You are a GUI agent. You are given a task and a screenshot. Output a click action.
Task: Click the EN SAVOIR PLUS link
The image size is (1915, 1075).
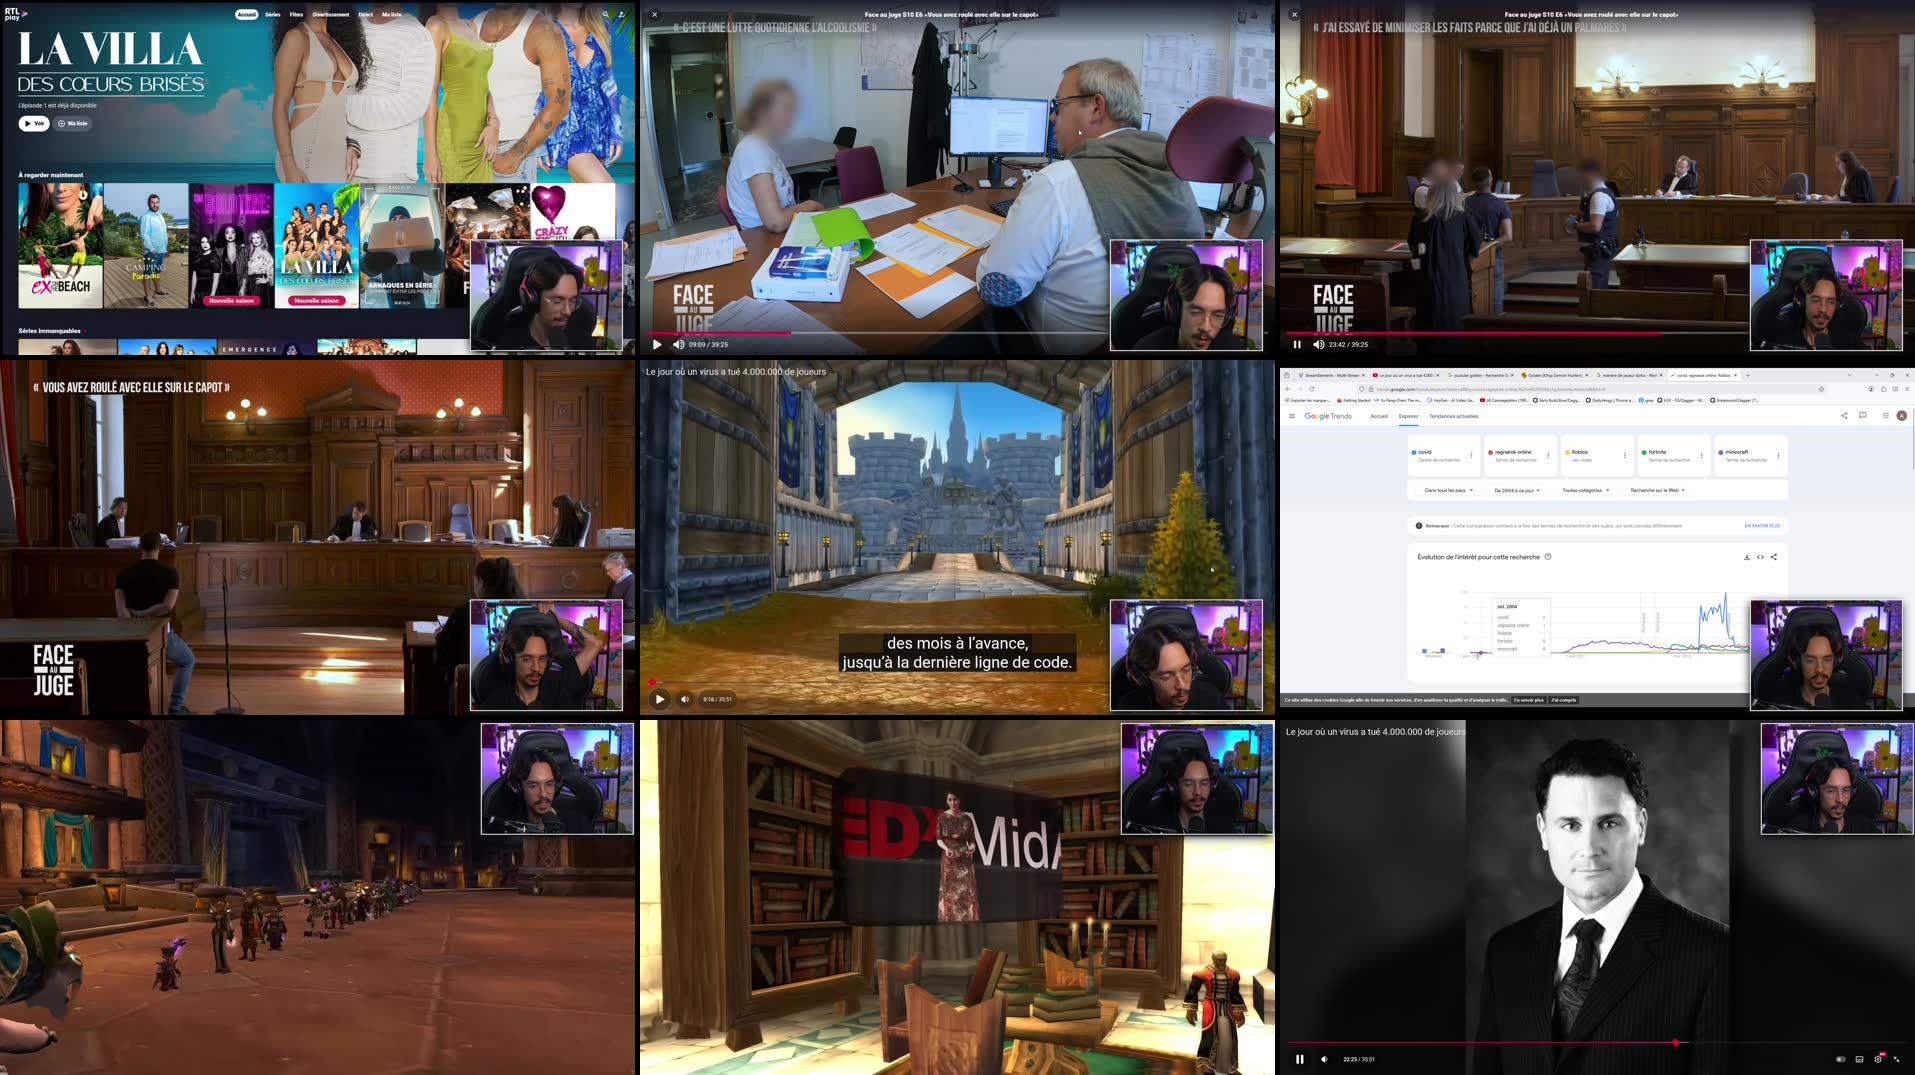click(x=1762, y=525)
